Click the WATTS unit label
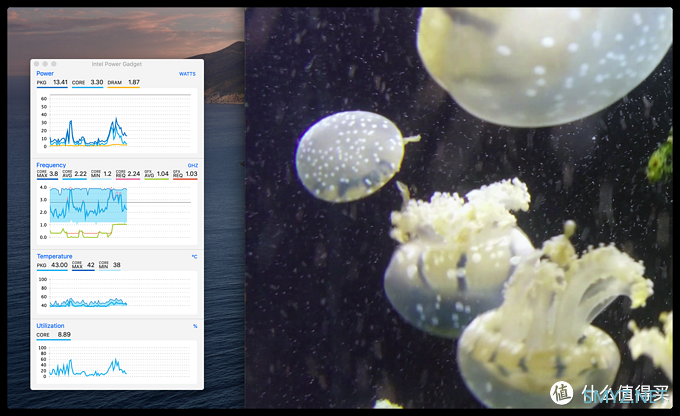Image resolution: width=680 pixels, height=416 pixels. point(187,74)
